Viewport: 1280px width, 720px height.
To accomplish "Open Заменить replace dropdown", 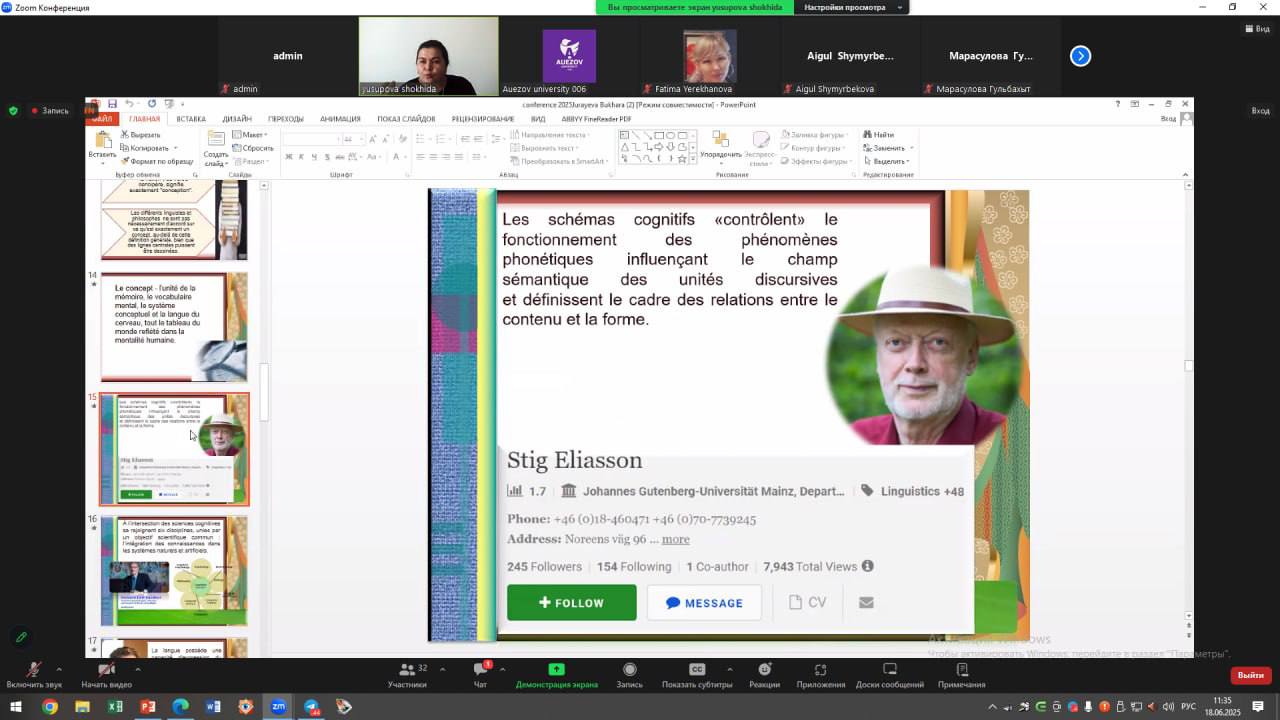I will coord(888,148).
